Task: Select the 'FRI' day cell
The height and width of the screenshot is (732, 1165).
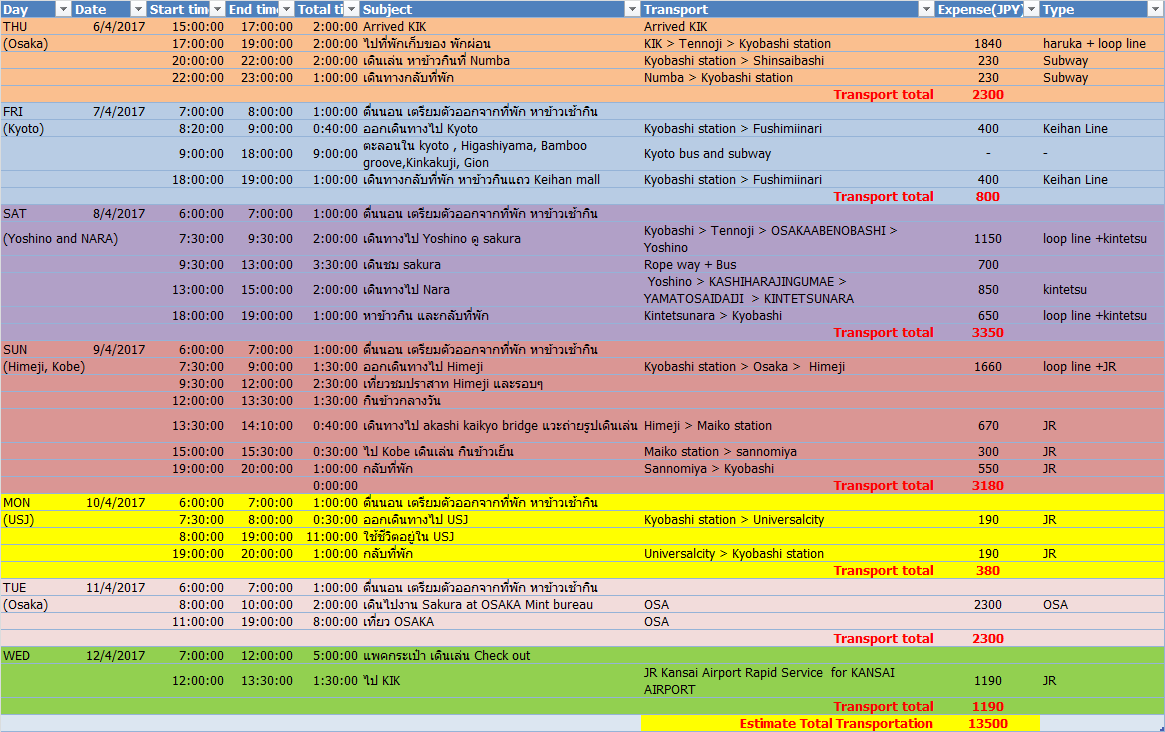Action: click(13, 111)
